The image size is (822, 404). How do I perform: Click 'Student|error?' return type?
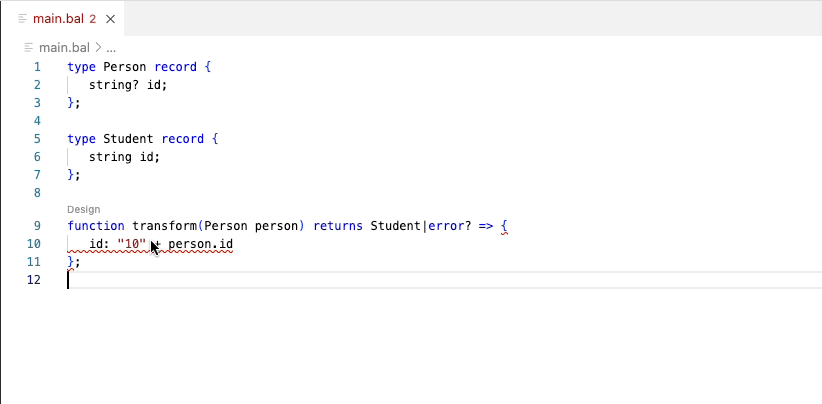(x=421, y=226)
